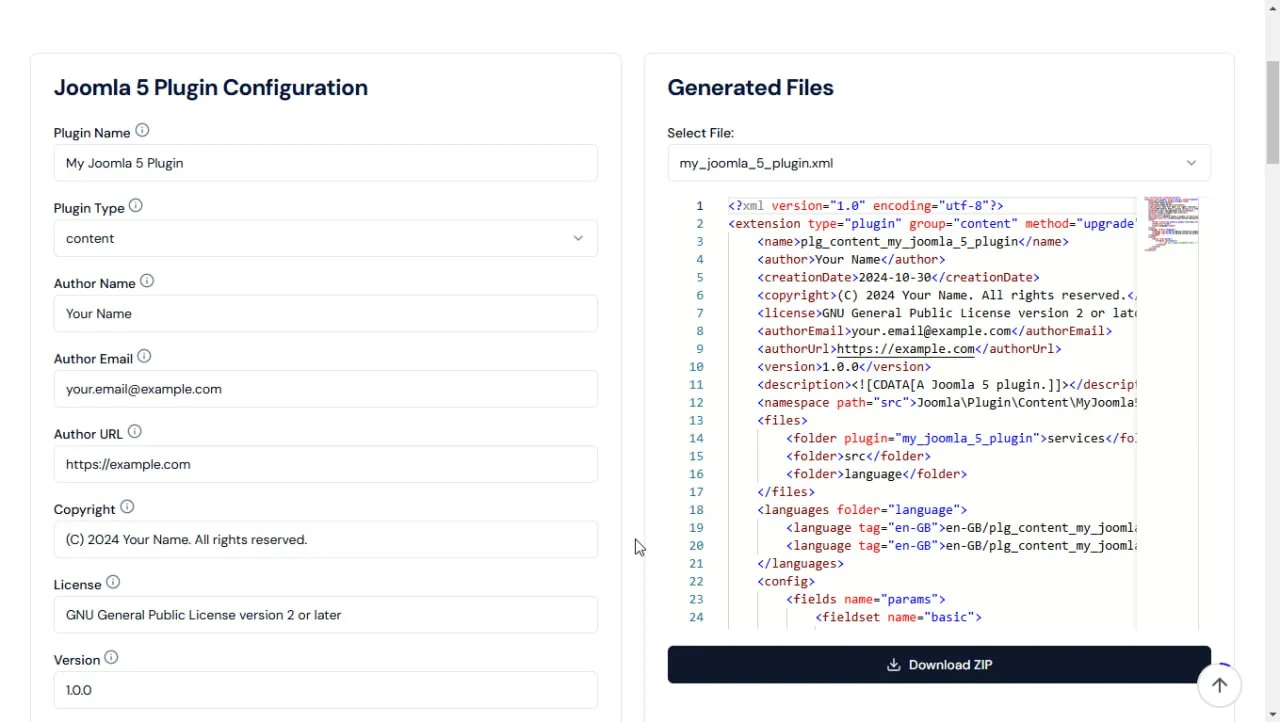
Task: Click the Author Name text field
Action: pyautogui.click(x=325, y=314)
